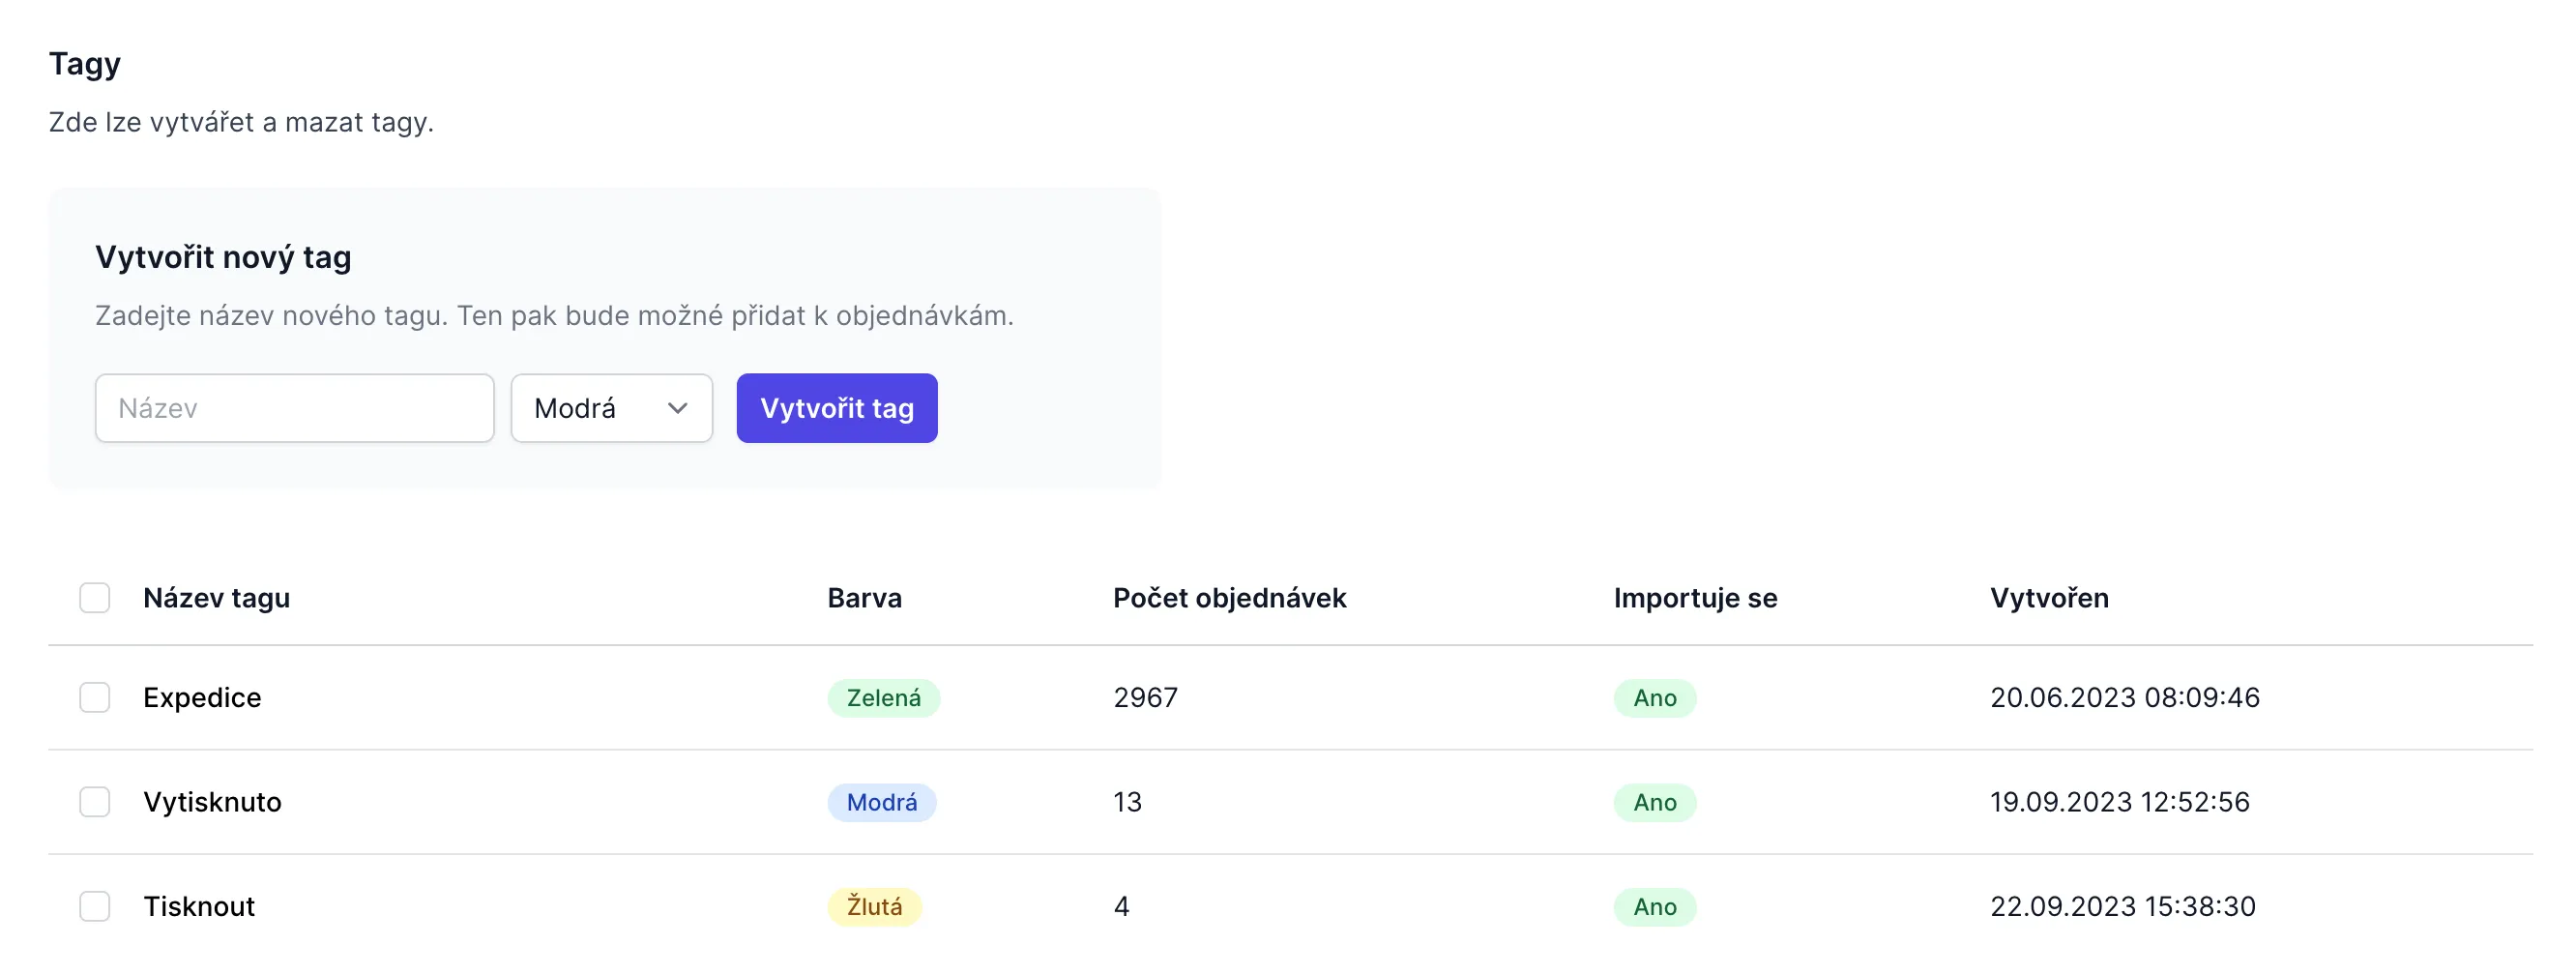Select the Modrá color badge for Vytisknuto
Image resolution: width=2576 pixels, height=975 pixels.
pos(882,801)
